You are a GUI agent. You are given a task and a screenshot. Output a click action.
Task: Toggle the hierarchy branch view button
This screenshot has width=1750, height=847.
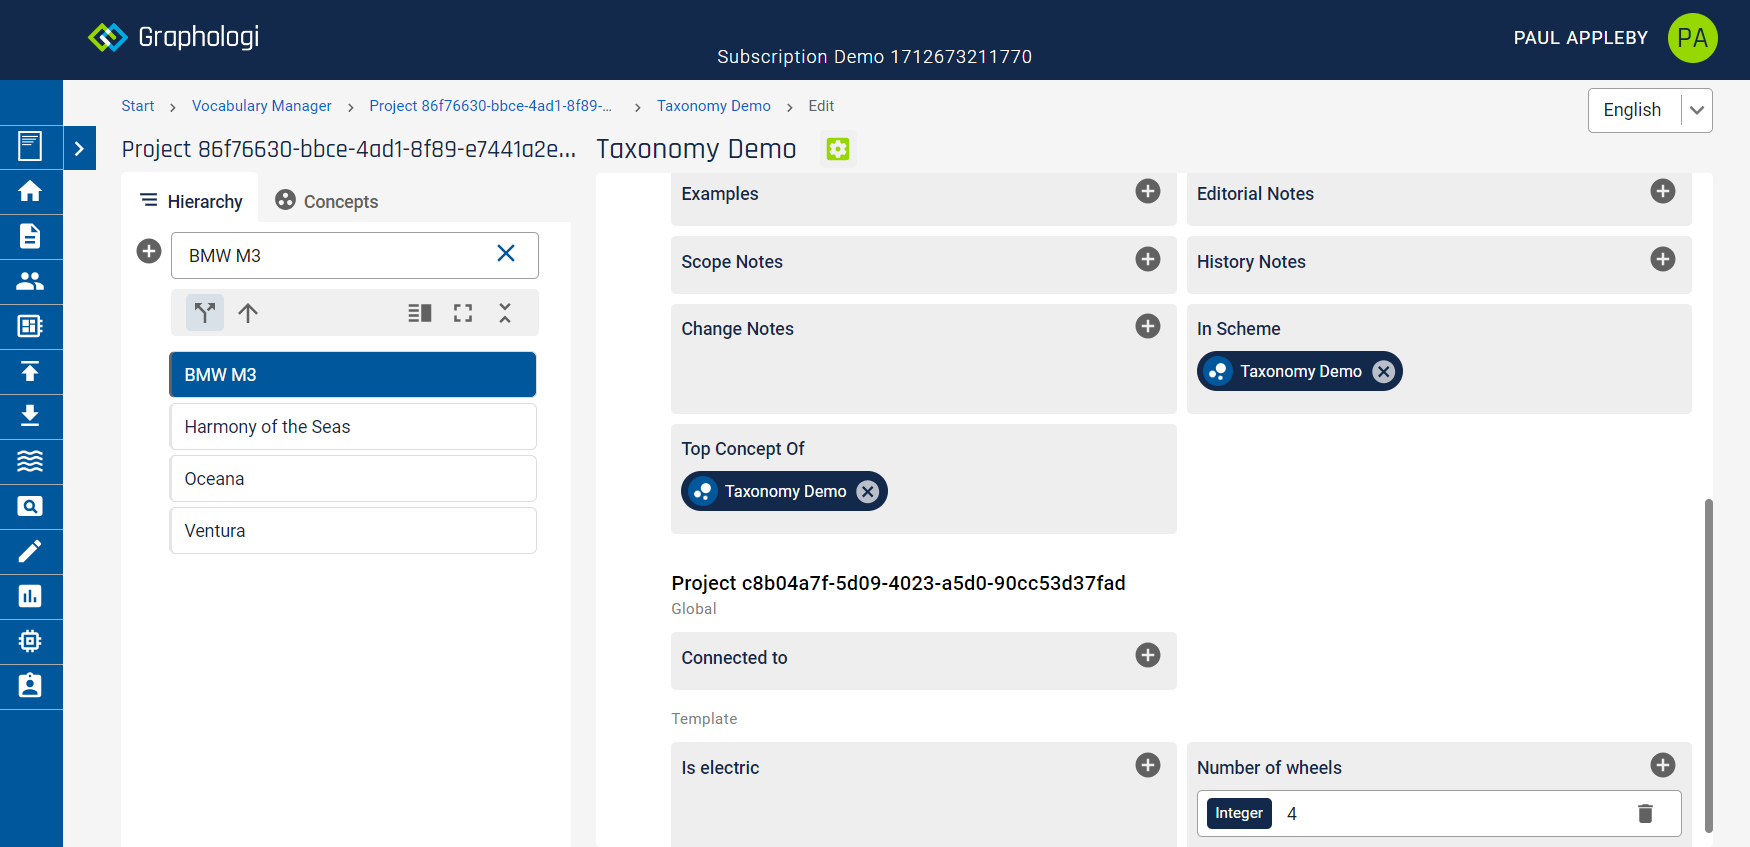pos(205,313)
